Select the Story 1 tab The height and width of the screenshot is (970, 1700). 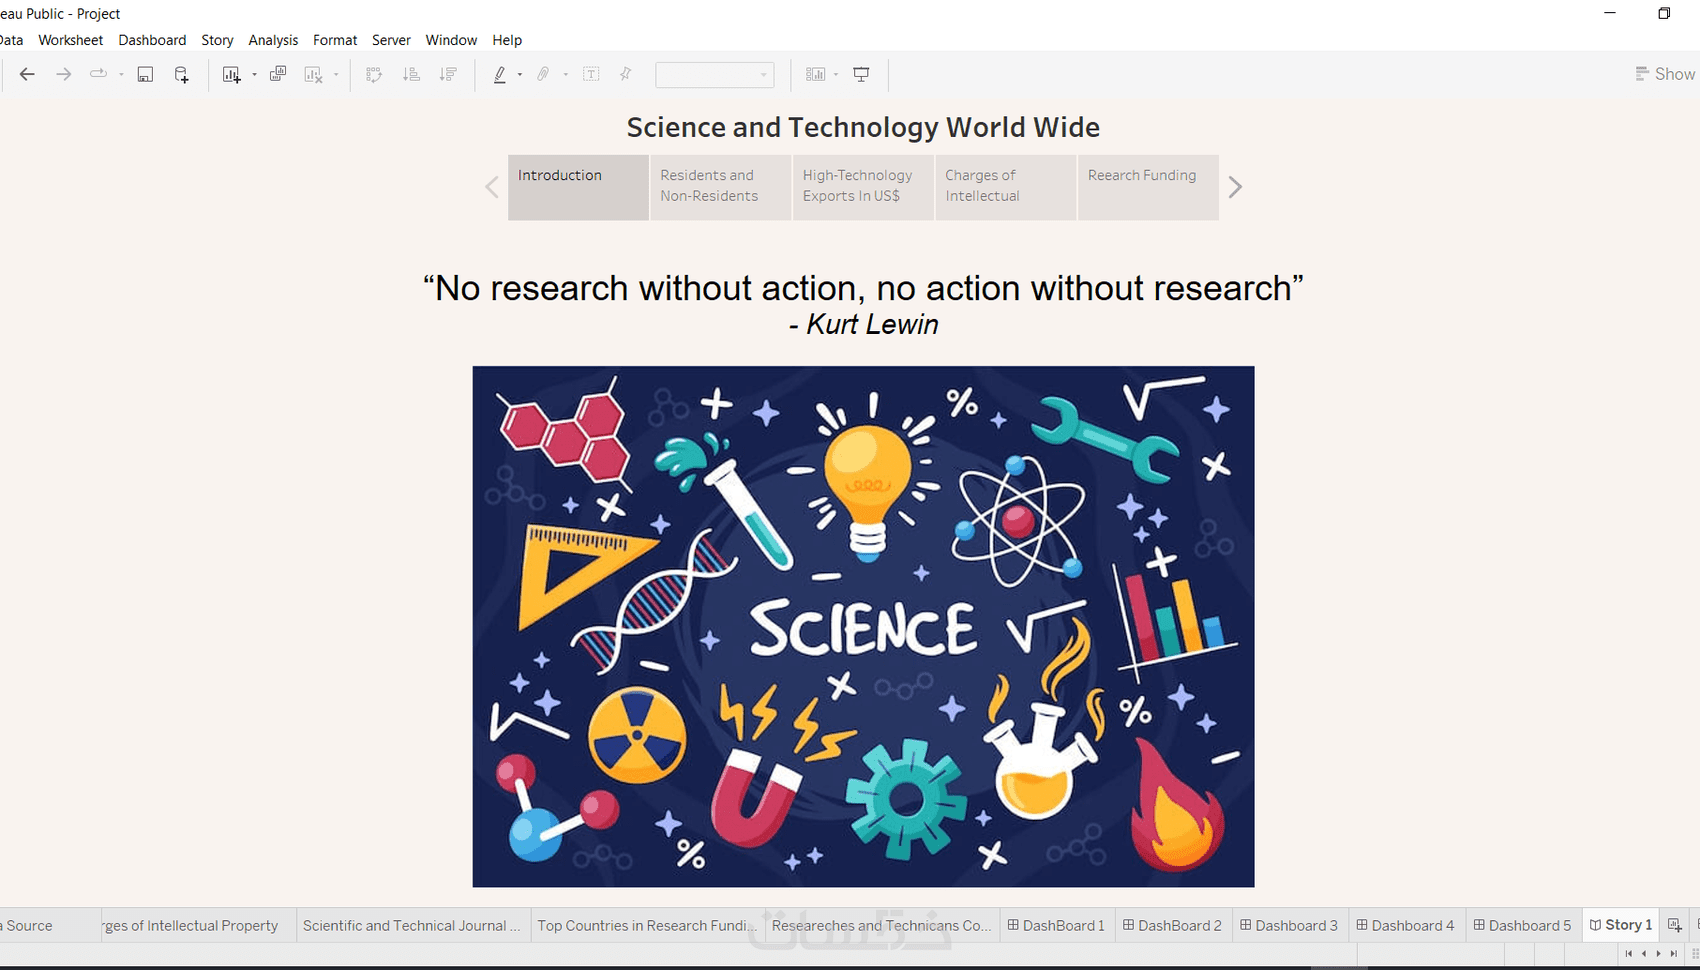[1620, 925]
